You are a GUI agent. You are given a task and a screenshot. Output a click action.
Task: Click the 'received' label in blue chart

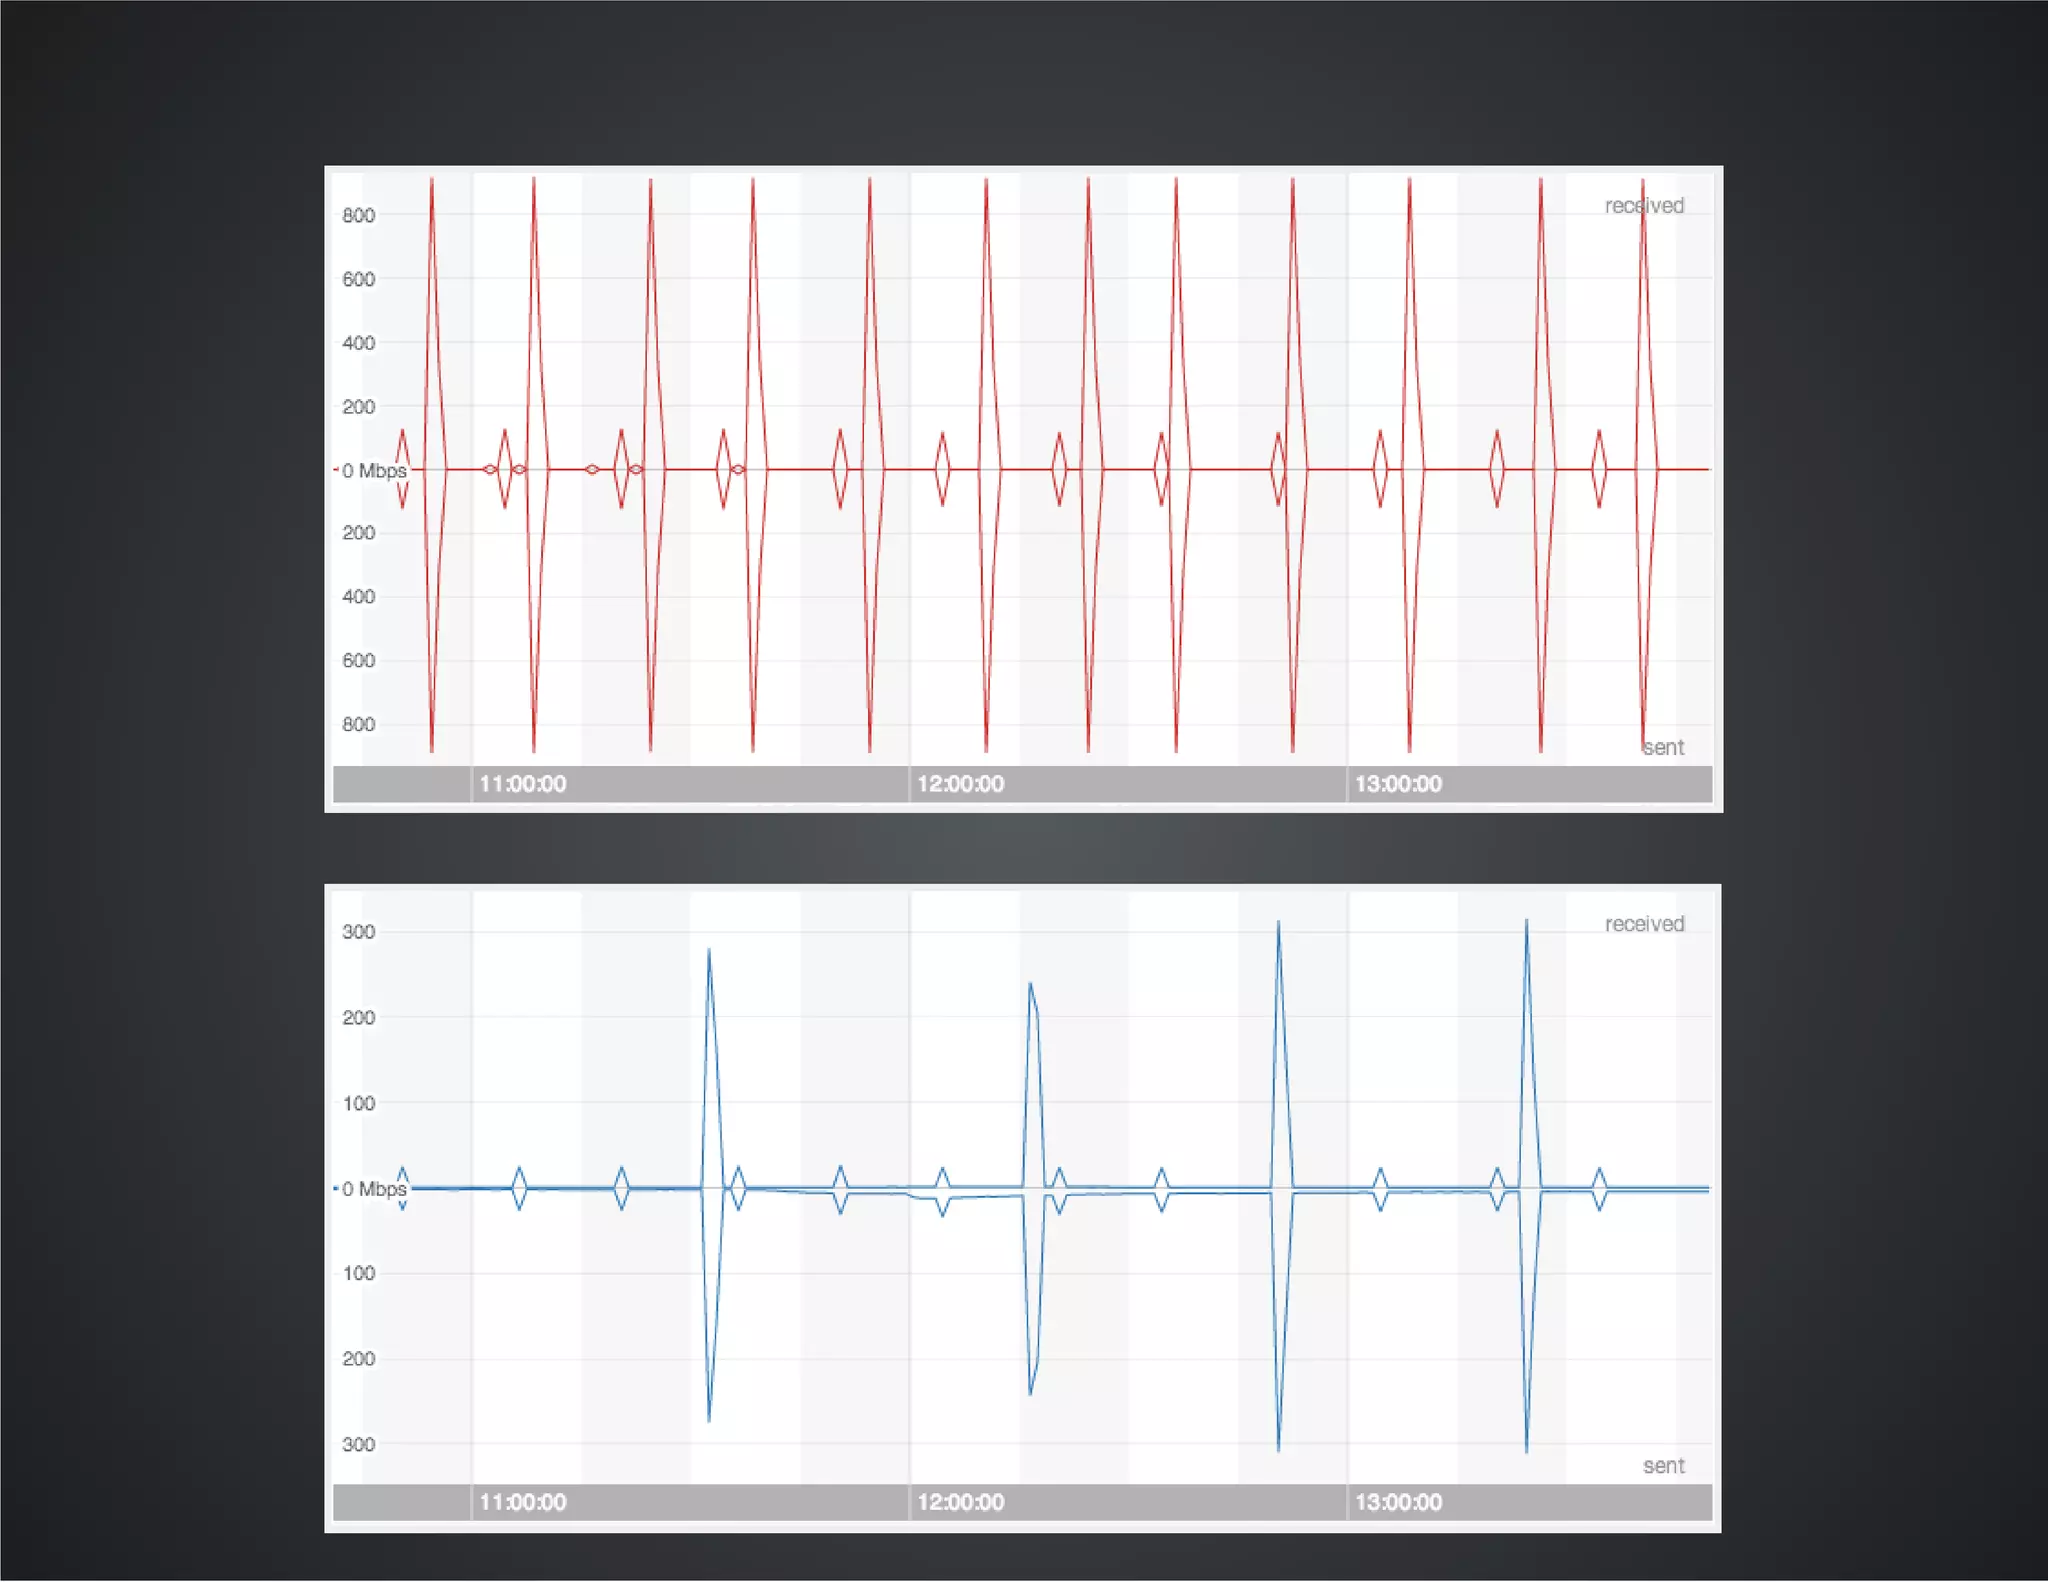click(1644, 924)
